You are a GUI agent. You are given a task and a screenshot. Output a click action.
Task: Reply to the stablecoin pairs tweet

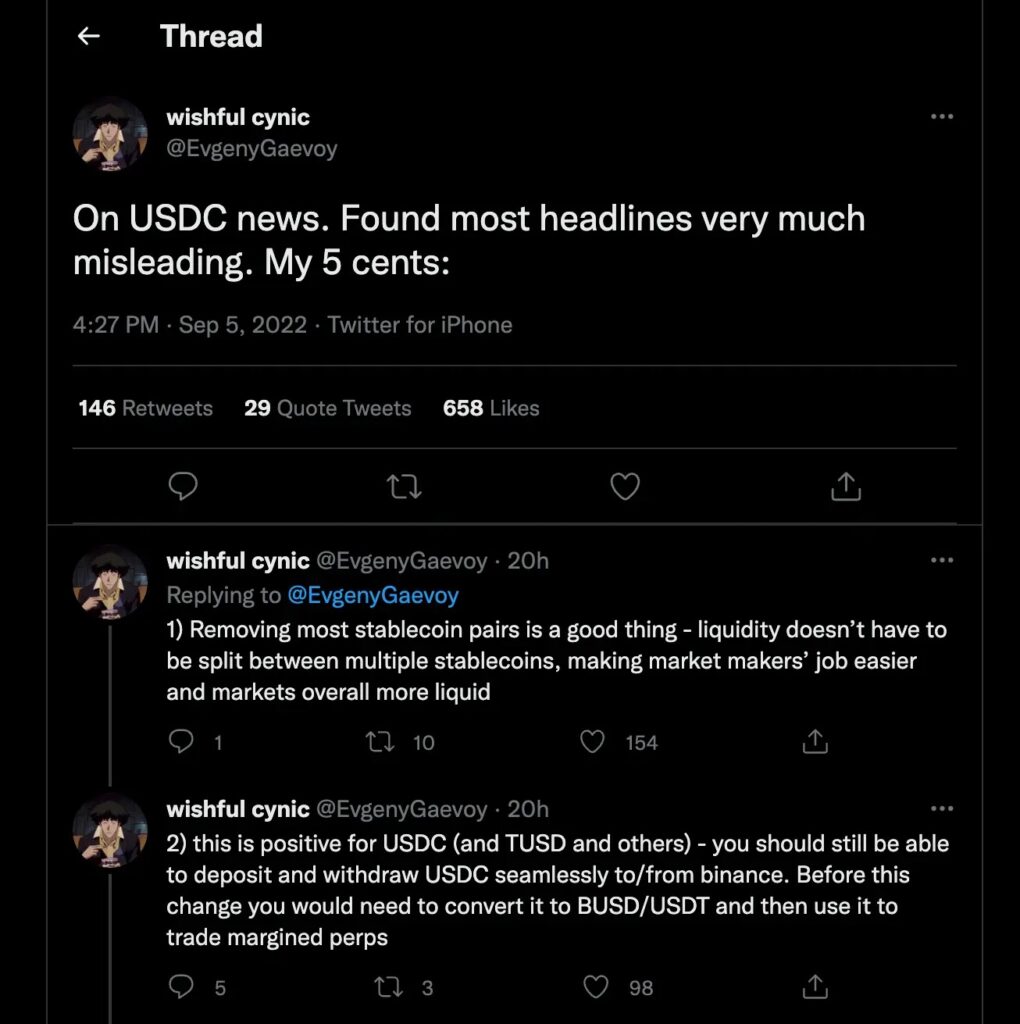coord(181,742)
